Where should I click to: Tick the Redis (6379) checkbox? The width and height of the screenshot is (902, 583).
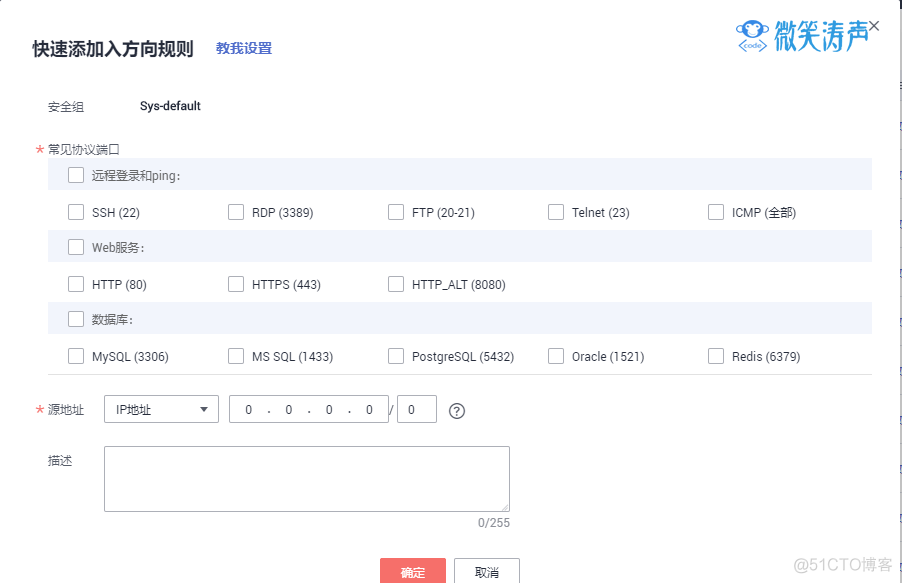pyautogui.click(x=716, y=356)
